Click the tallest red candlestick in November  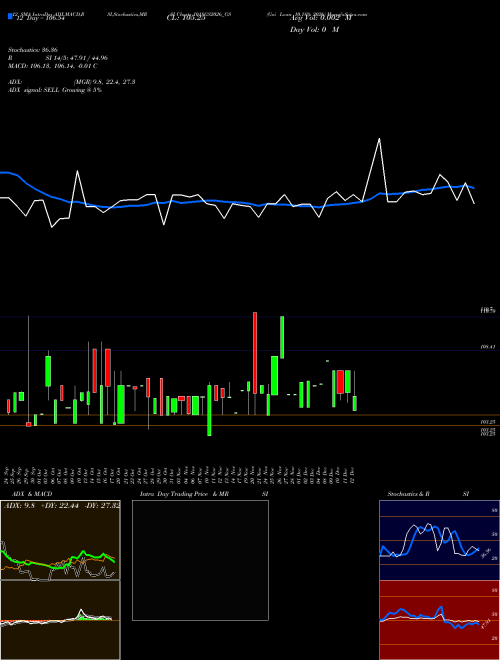coord(255,353)
